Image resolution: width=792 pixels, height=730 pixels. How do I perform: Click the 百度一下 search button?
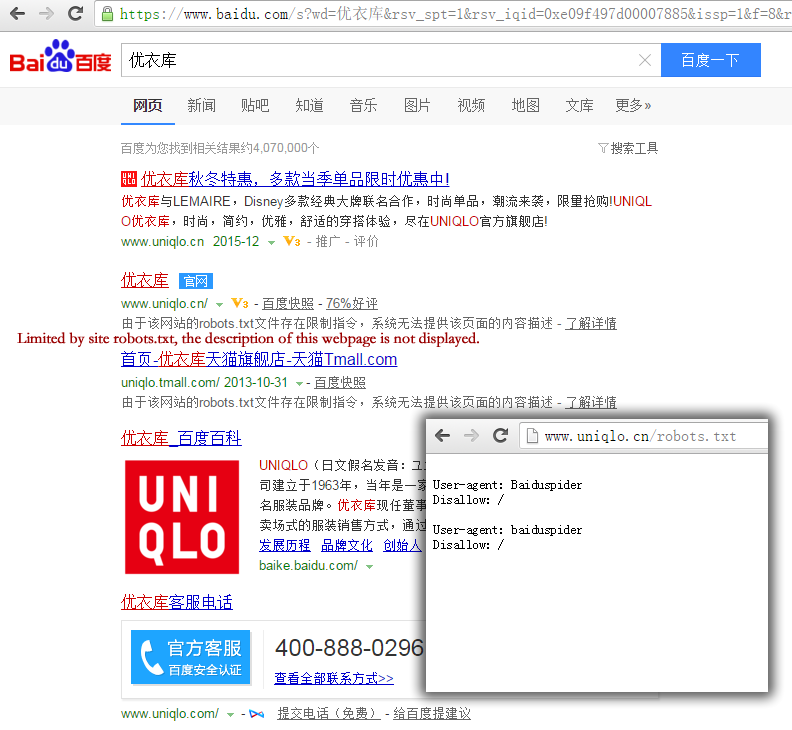(x=710, y=60)
